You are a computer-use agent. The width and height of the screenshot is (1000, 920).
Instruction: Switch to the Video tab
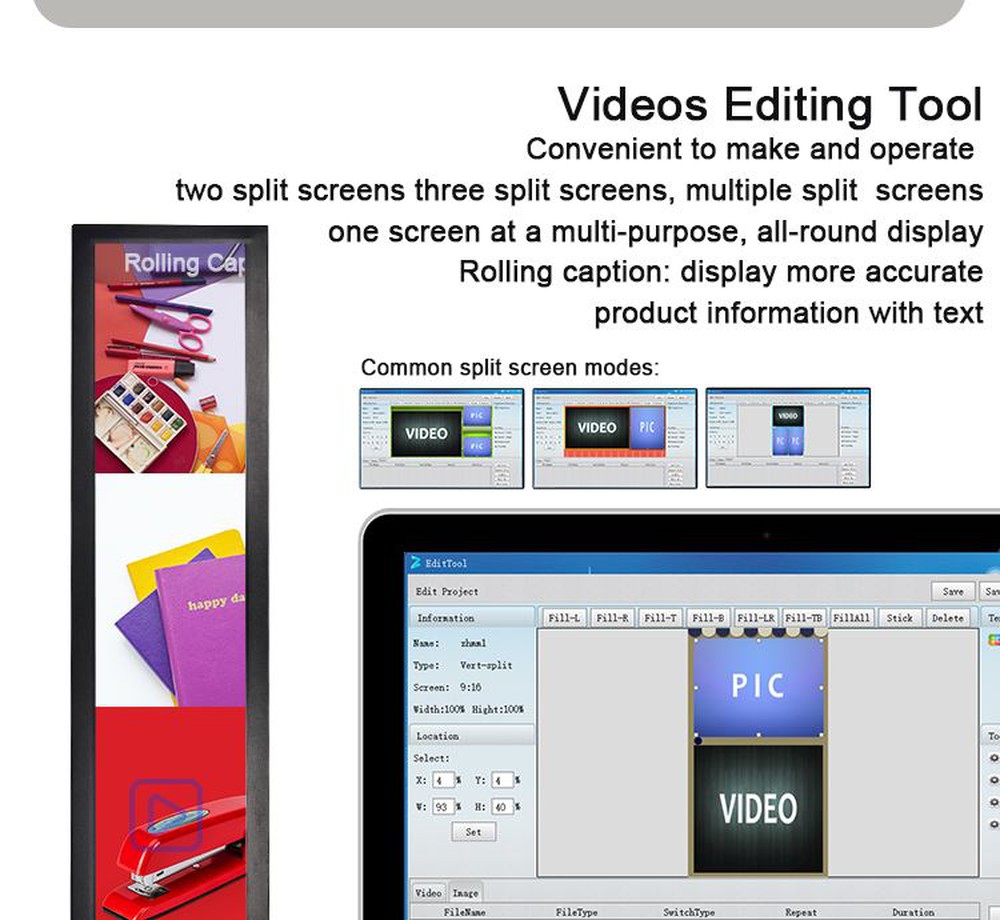point(428,892)
